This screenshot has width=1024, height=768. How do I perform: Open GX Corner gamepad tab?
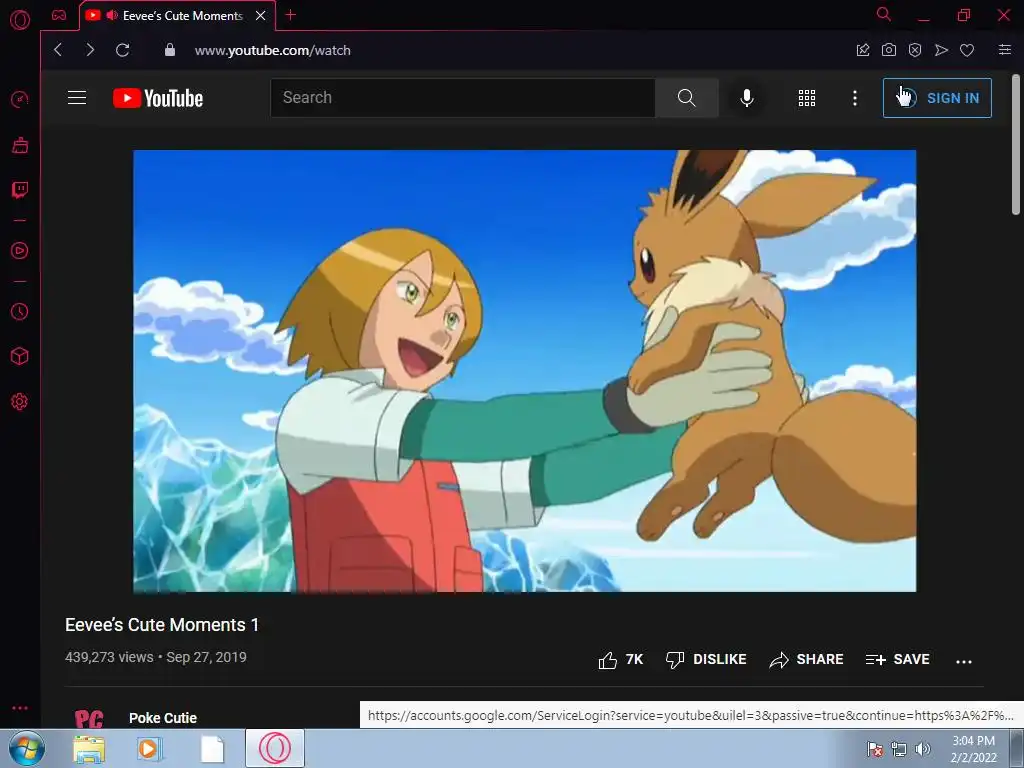tap(59, 15)
